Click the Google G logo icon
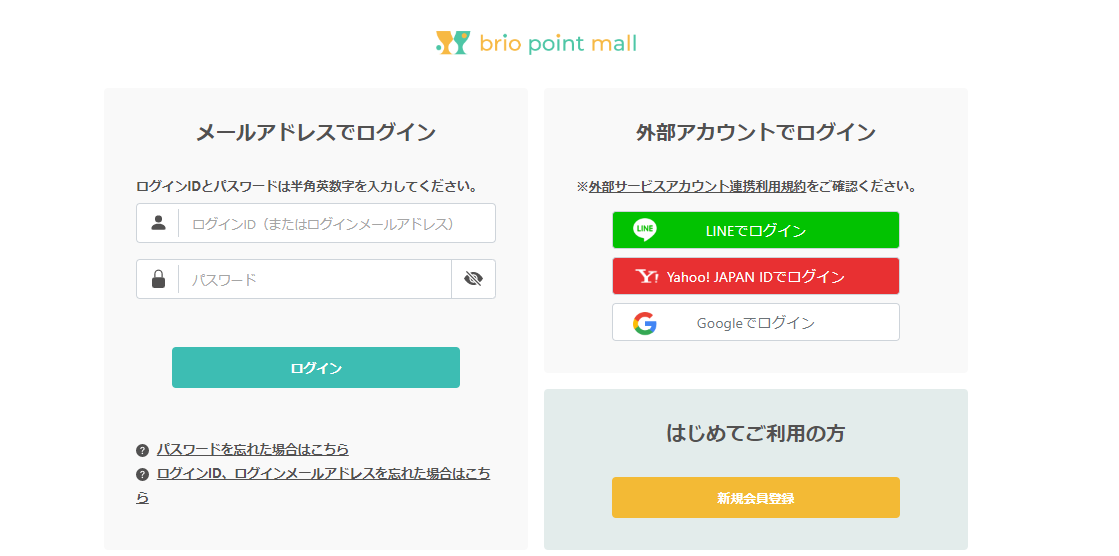1119x556 pixels. point(645,323)
